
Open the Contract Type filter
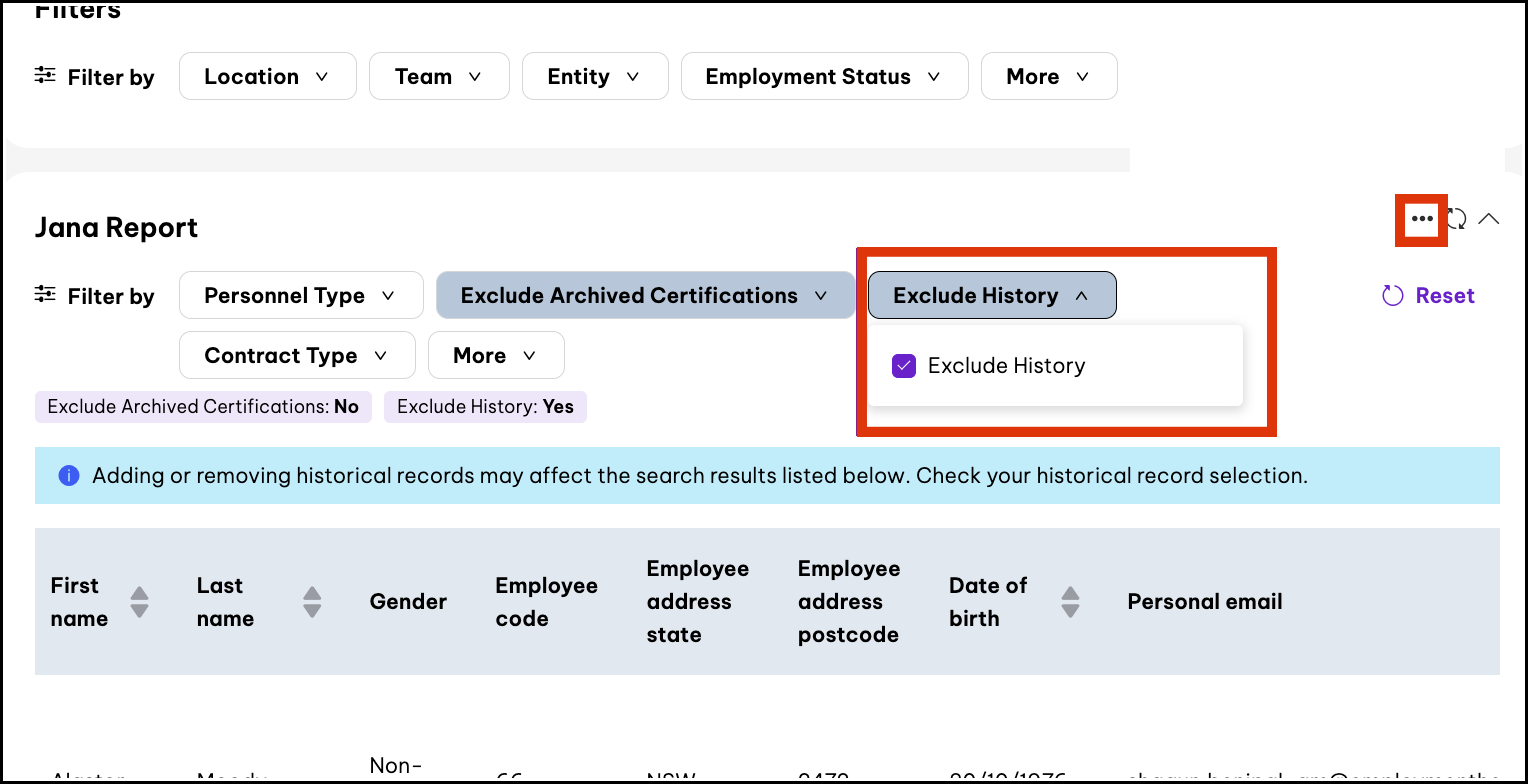[296, 356]
